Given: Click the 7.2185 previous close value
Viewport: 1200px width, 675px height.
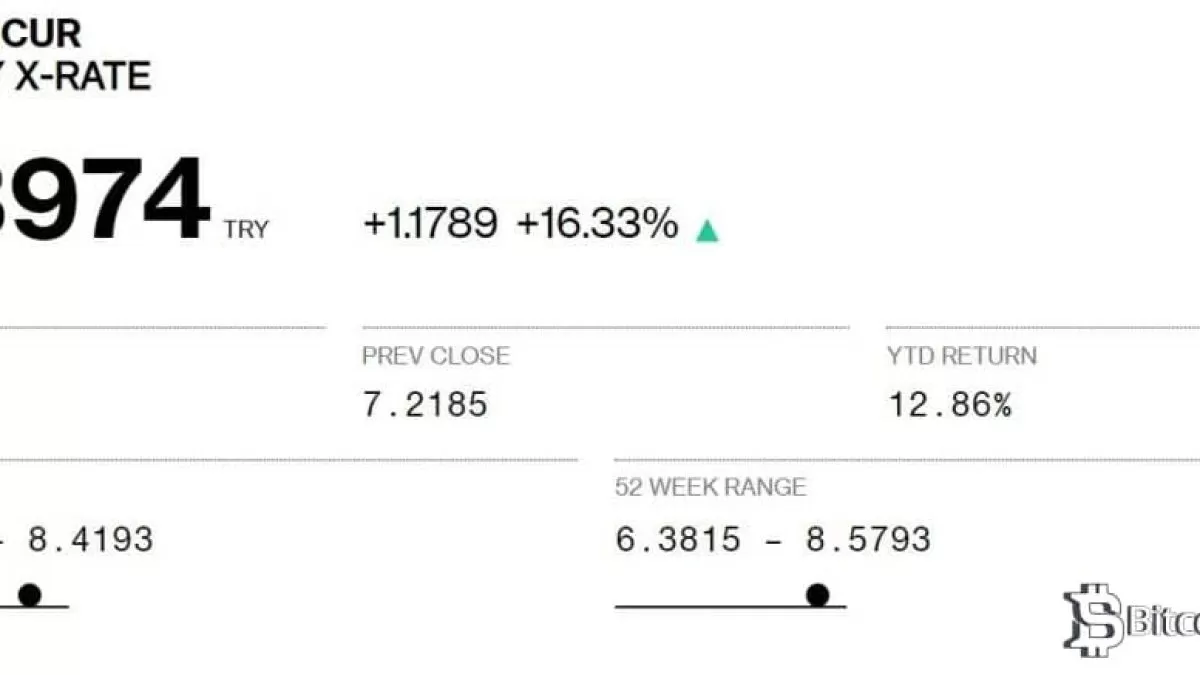Looking at the screenshot, I should pyautogui.click(x=425, y=405).
